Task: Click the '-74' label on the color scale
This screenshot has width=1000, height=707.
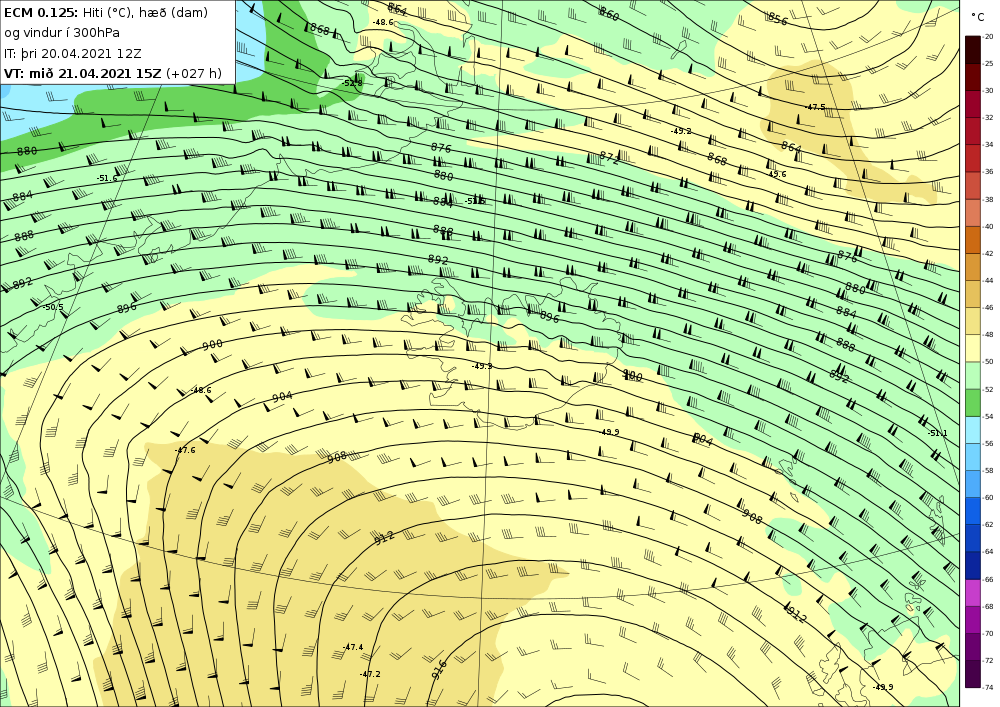Action: [989, 688]
